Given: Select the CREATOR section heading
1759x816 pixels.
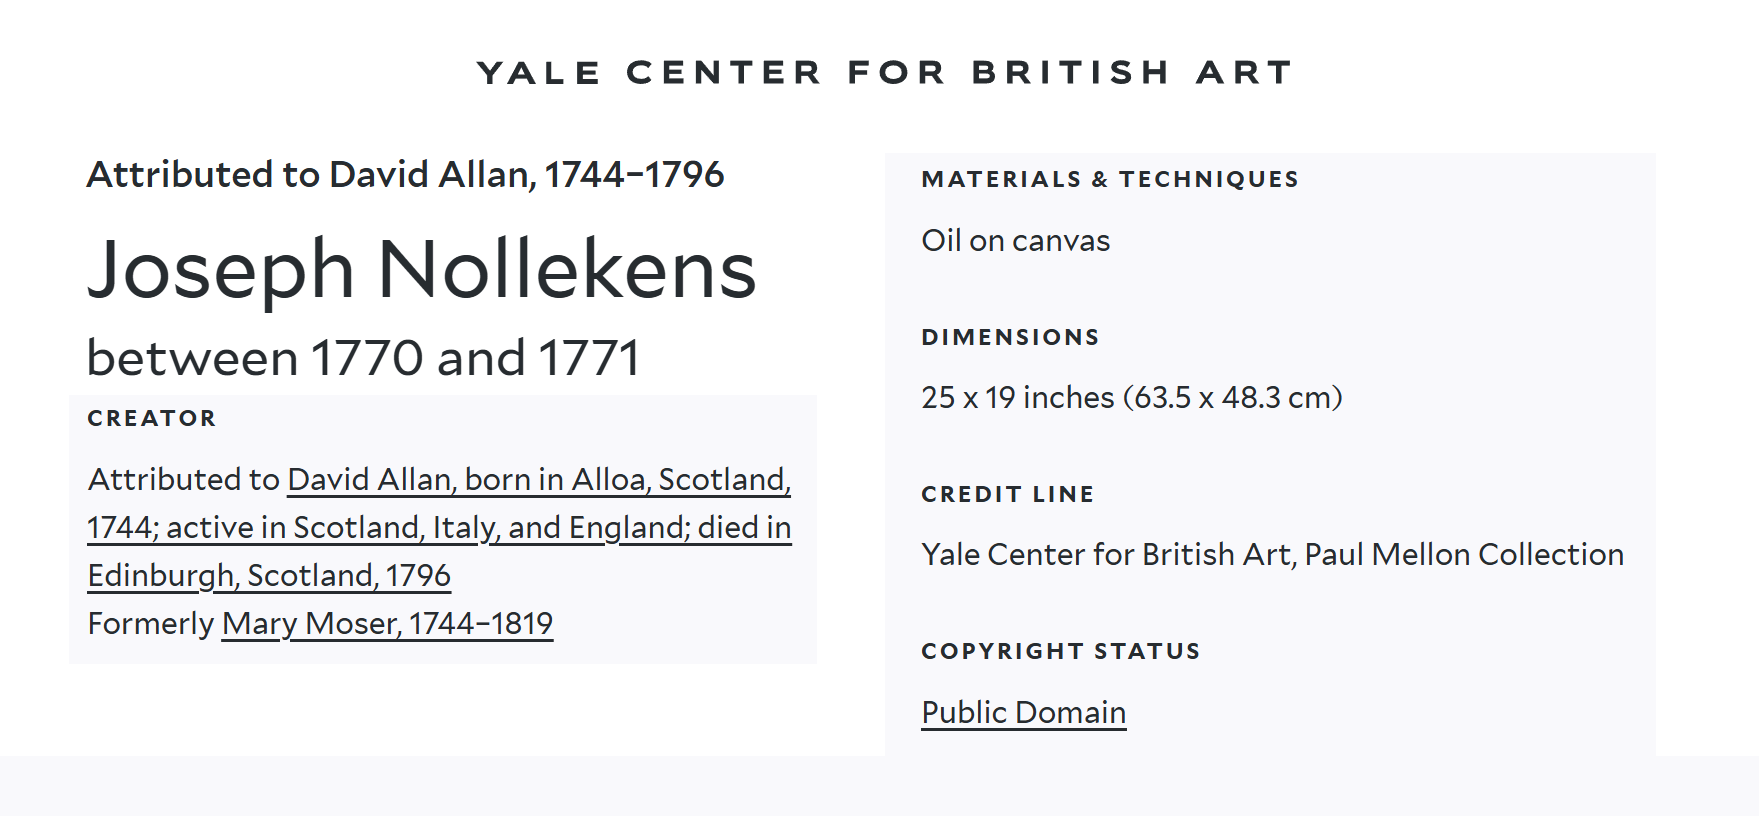Looking at the screenshot, I should tap(152, 418).
